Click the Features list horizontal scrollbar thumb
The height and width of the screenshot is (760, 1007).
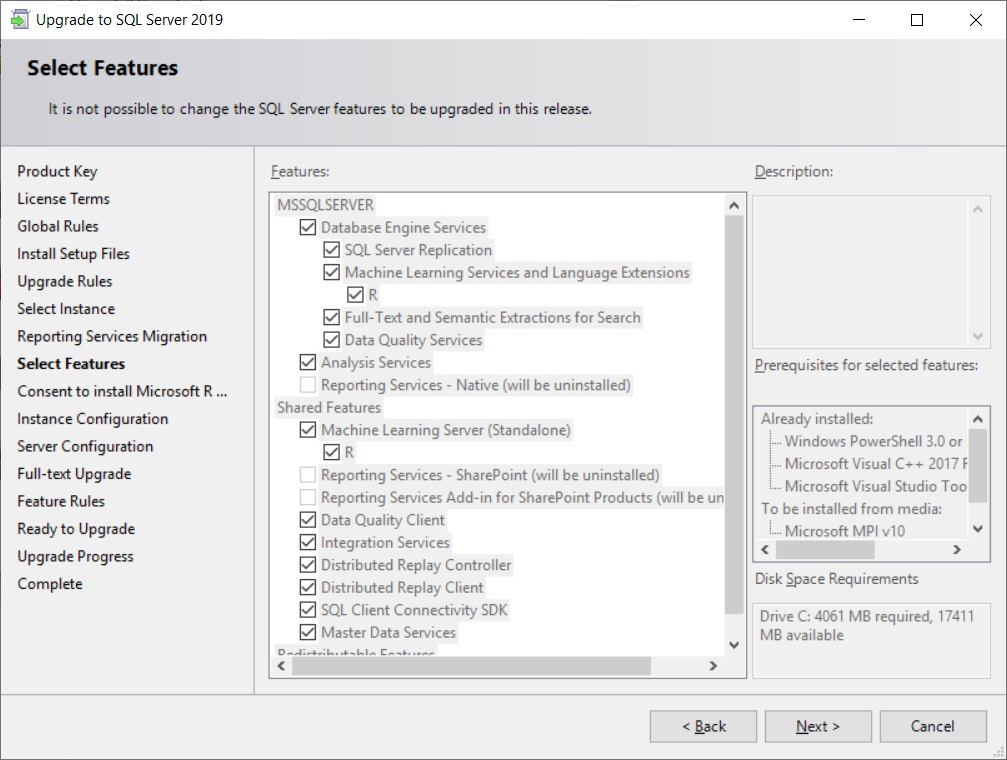click(x=471, y=666)
